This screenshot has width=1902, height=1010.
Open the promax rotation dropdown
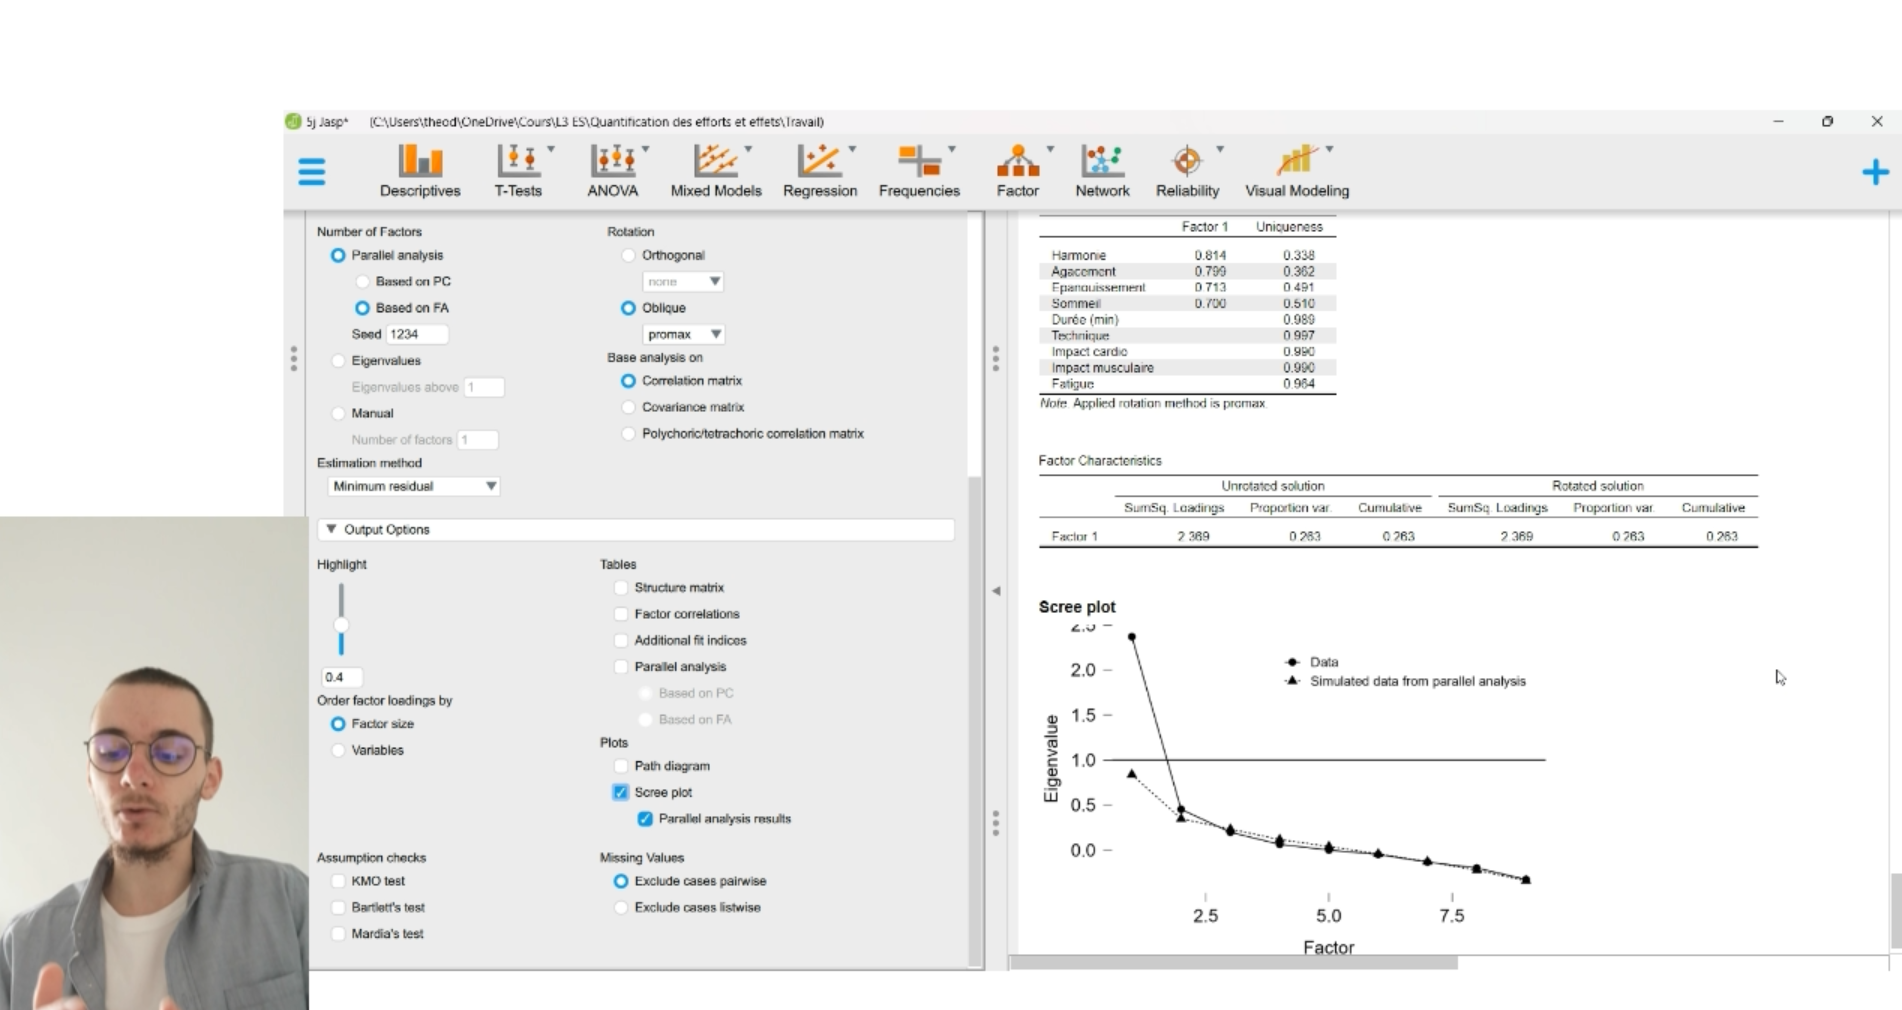point(683,334)
